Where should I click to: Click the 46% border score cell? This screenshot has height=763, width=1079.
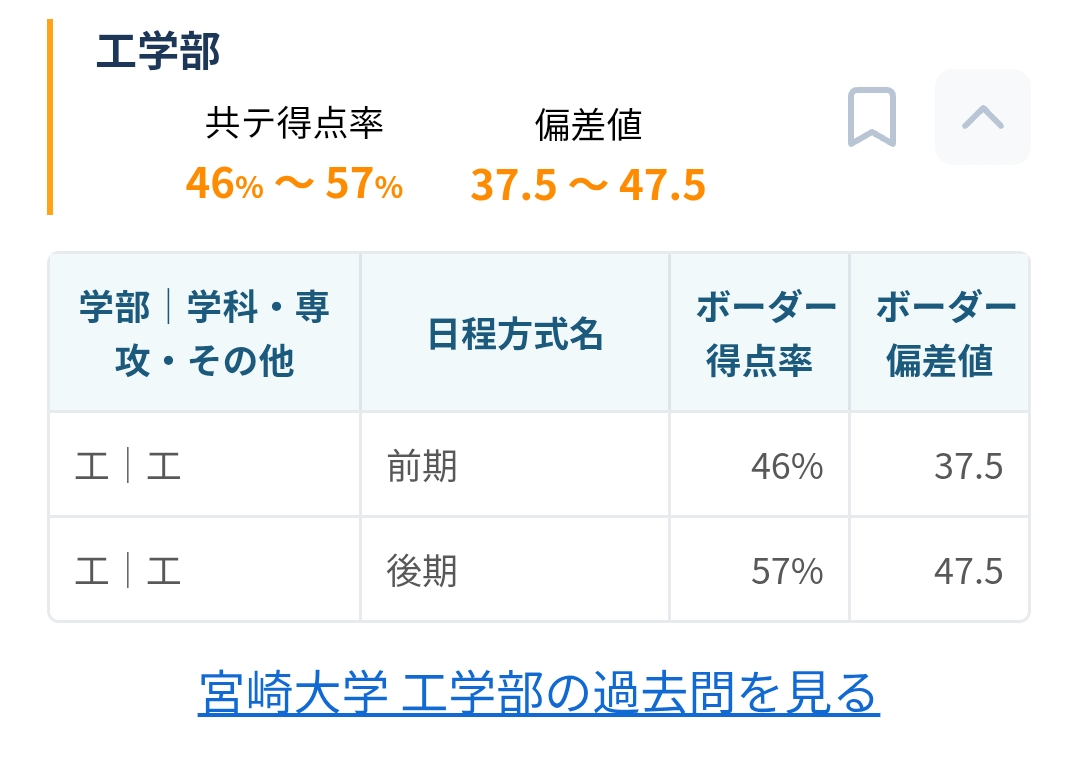pos(760,465)
